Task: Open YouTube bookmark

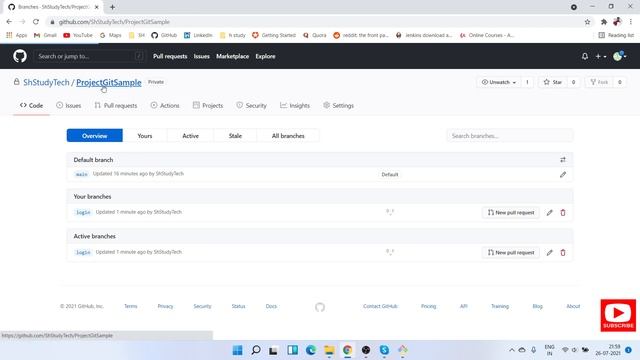Action: coord(78,35)
